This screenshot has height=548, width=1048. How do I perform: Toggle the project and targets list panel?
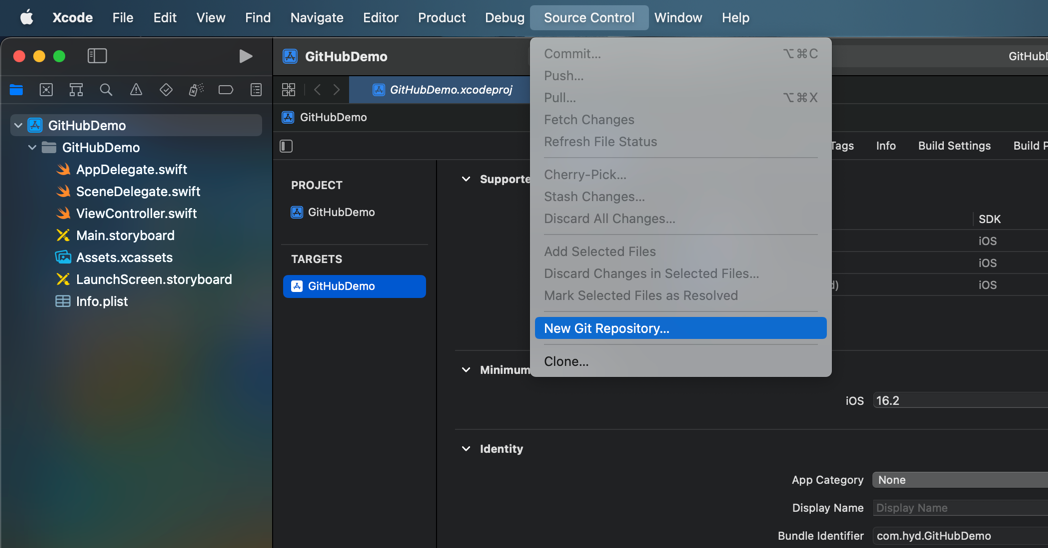[287, 146]
